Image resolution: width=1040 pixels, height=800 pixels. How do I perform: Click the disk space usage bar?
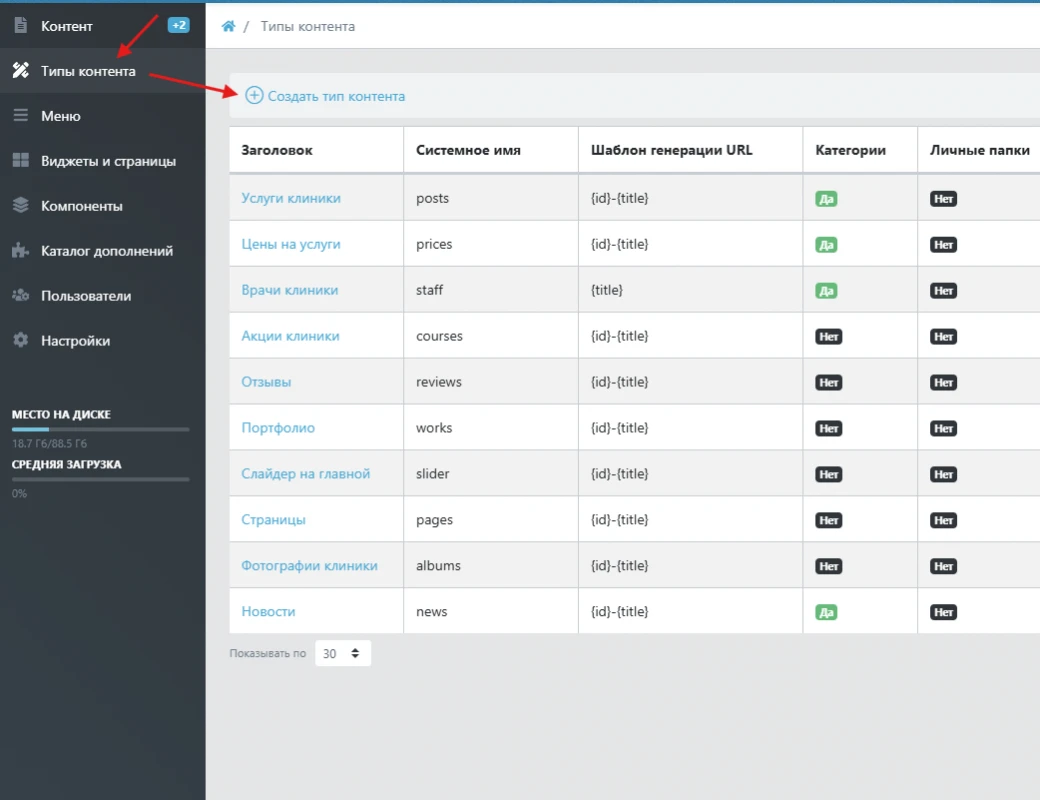(100, 429)
